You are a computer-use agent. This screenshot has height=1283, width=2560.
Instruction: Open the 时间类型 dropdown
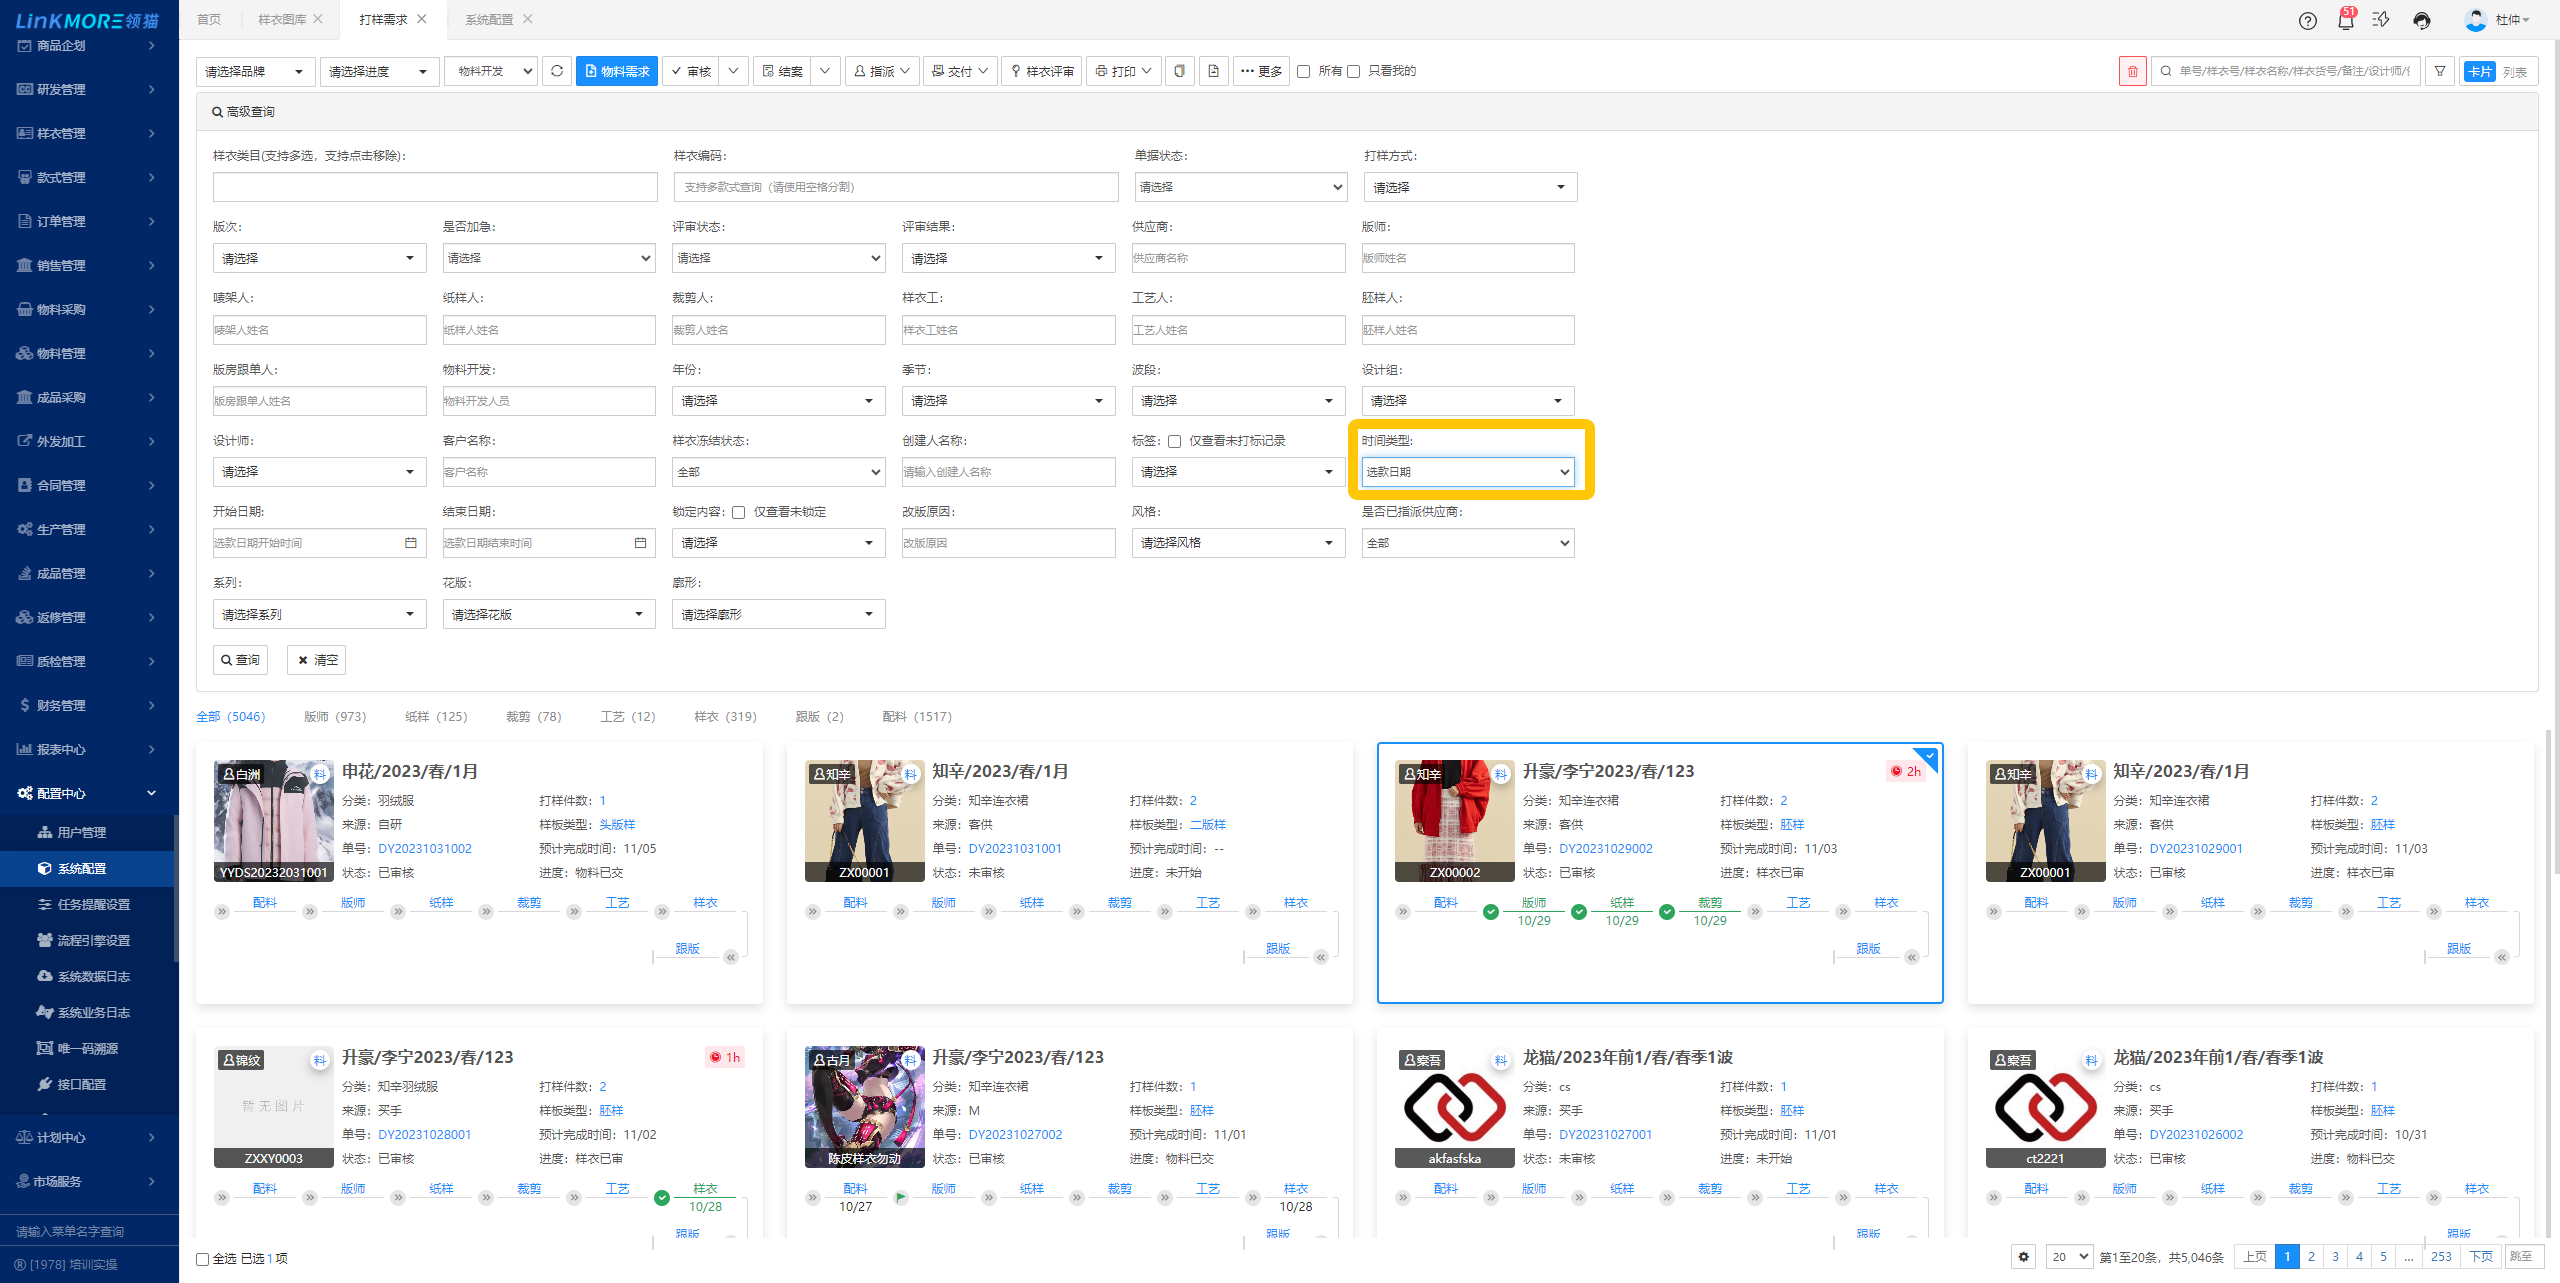(x=1467, y=472)
